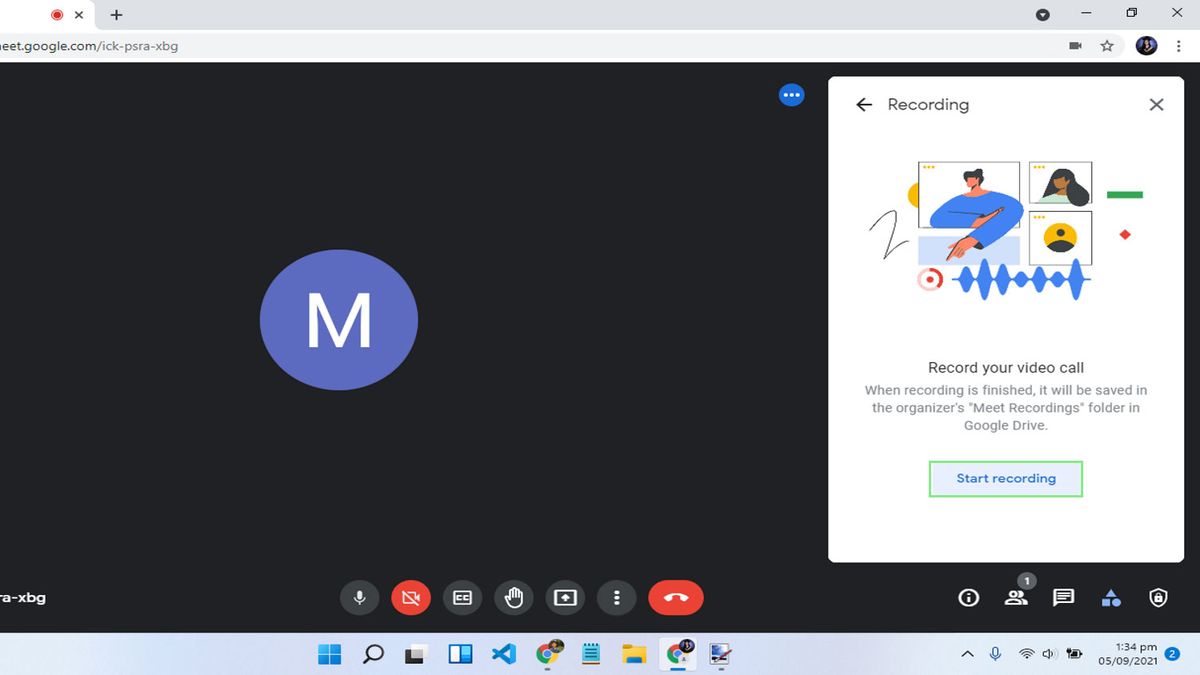
Task: Open the first Chrome profile taskbar icon
Action: click(x=549, y=654)
